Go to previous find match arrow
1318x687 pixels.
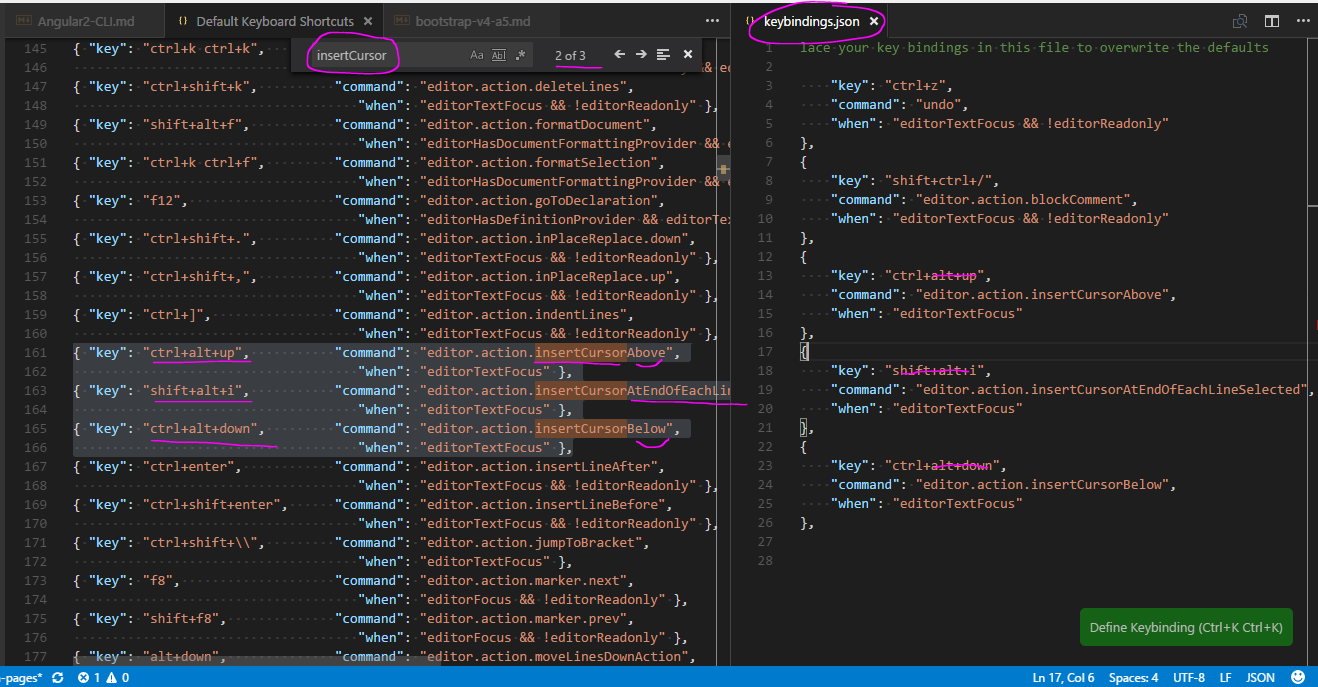click(619, 55)
